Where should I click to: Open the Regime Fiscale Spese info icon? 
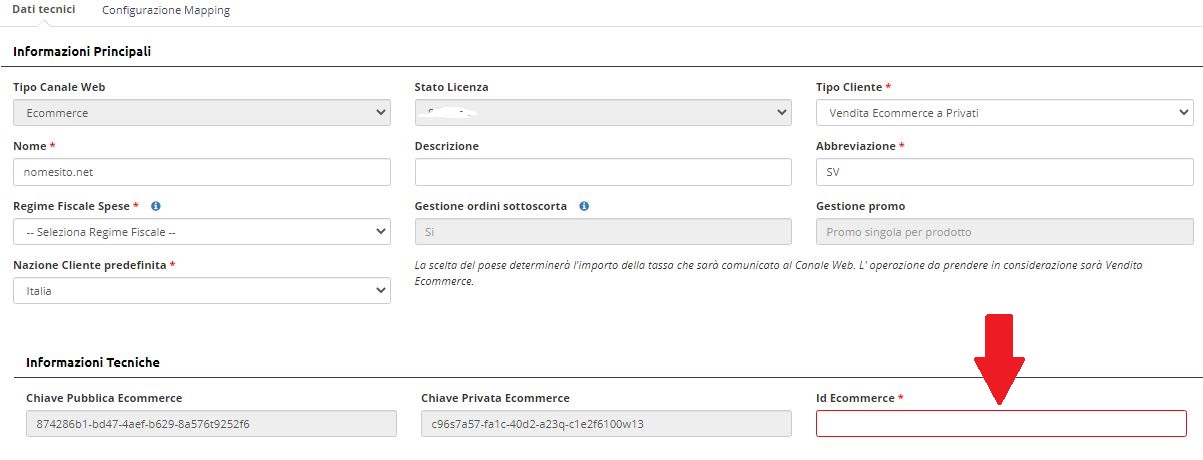pos(156,206)
